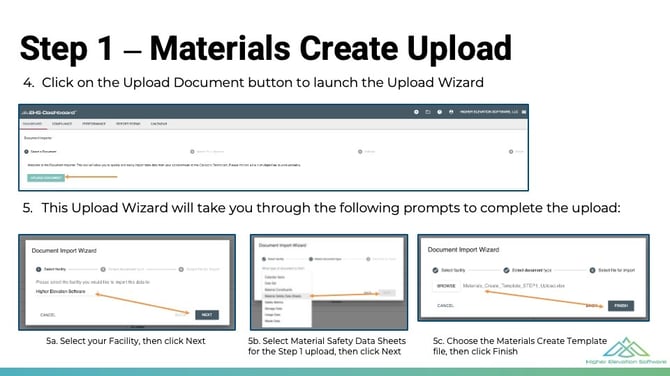Click the Finish button in import wizard
Viewport: 670px width, 376px height.
(621, 306)
